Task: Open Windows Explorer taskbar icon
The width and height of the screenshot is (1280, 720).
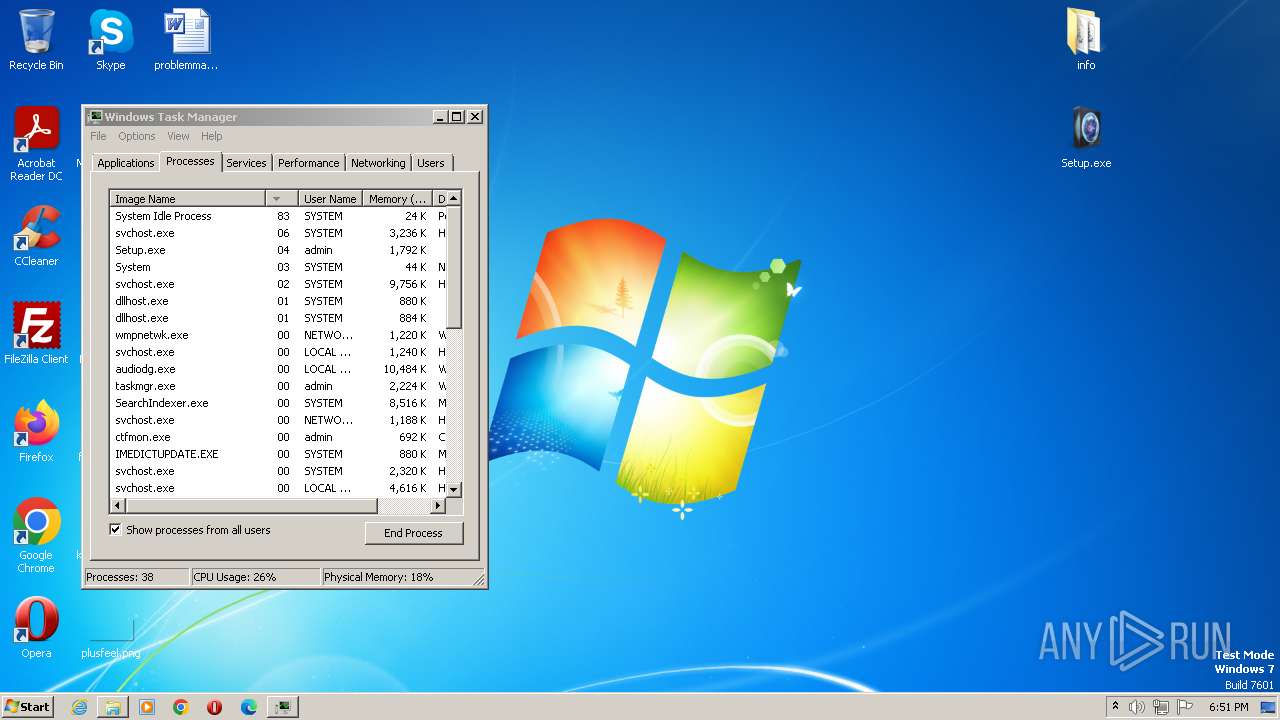Action: 113,707
